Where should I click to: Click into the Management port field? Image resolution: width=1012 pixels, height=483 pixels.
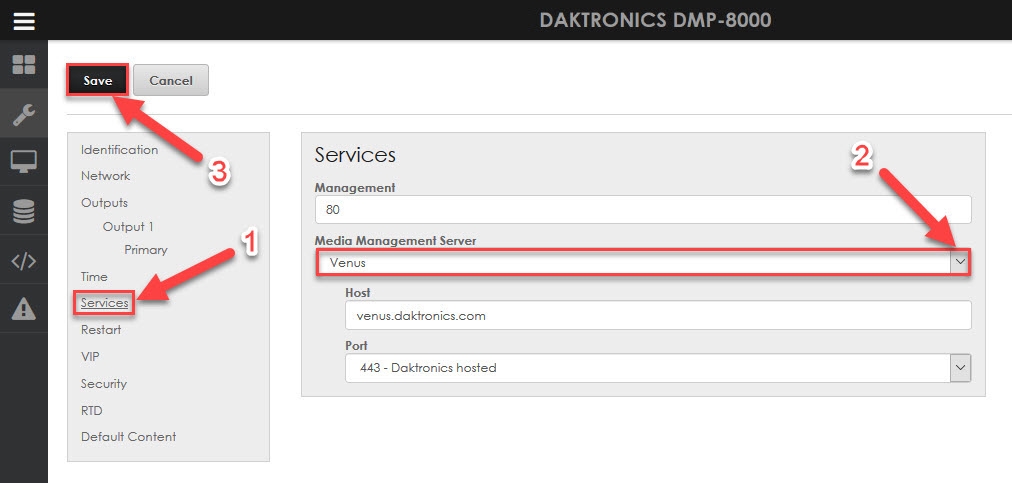642,210
